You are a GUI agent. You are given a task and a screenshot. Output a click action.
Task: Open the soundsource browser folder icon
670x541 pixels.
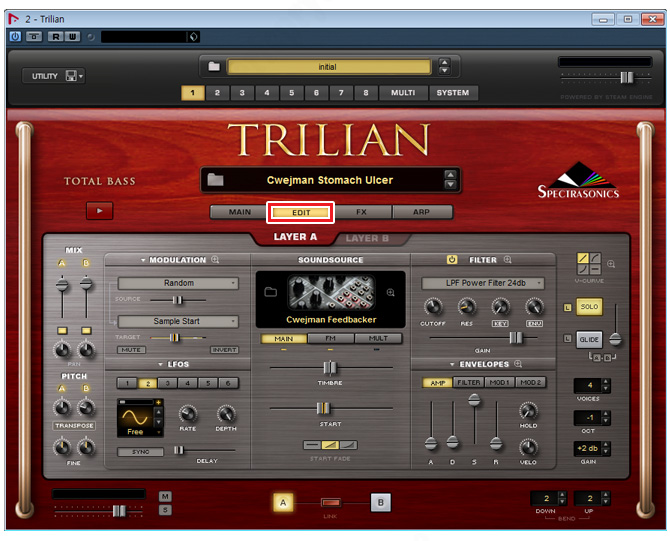tap(270, 292)
